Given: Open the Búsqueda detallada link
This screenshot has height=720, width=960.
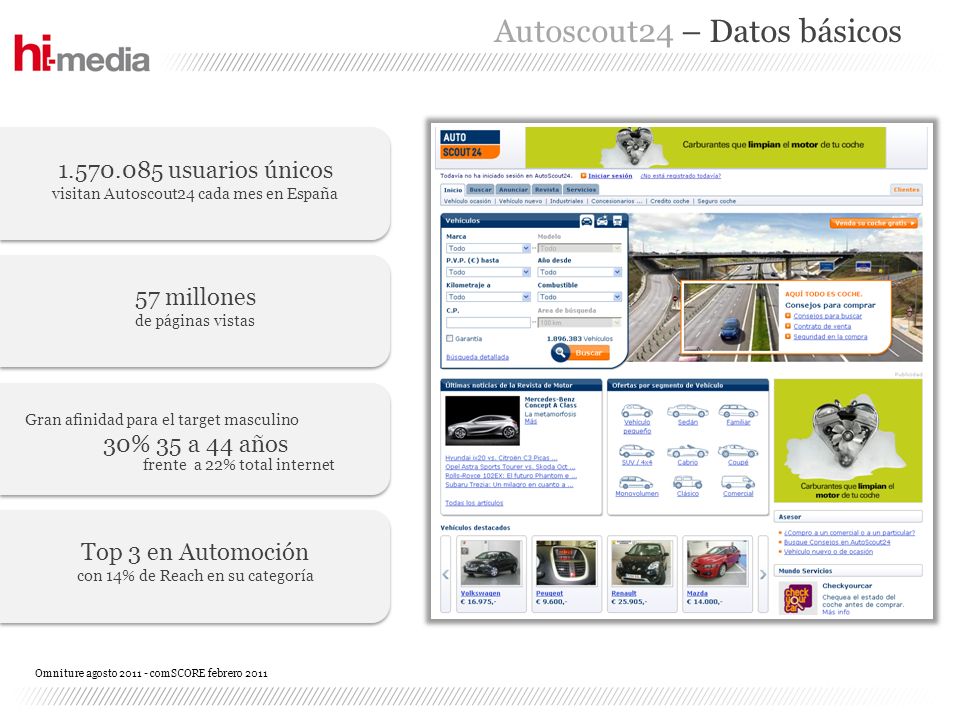Looking at the screenshot, I should click(x=477, y=357).
